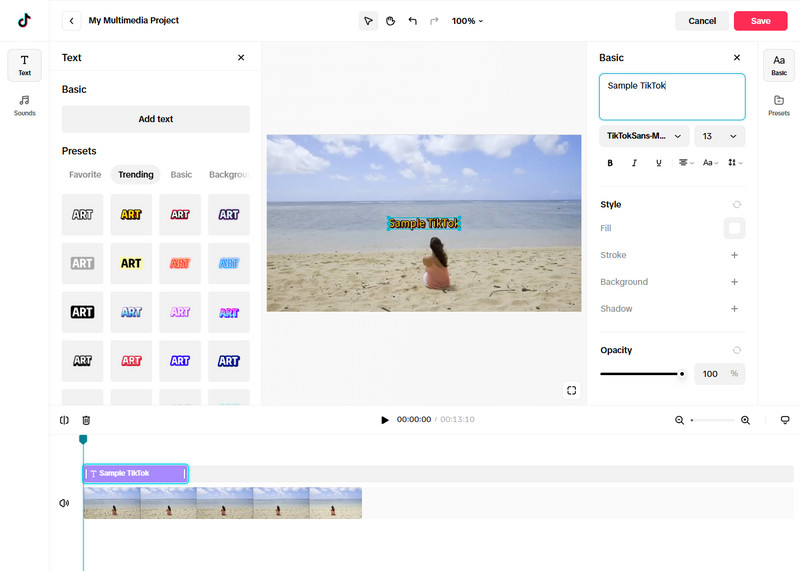
Task: Click the Opacity slider handle
Action: click(682, 374)
